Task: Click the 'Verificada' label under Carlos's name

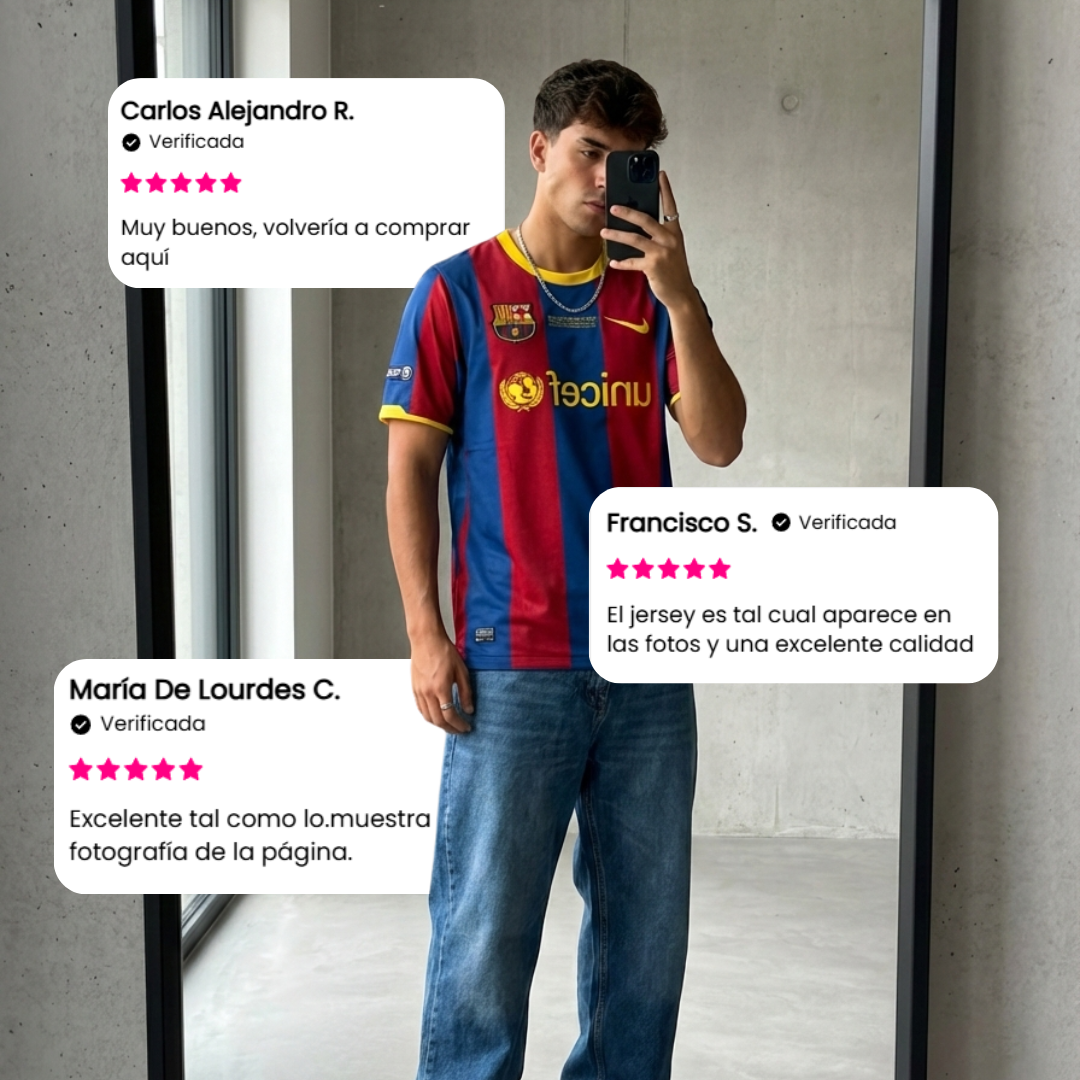Action: pos(196,142)
